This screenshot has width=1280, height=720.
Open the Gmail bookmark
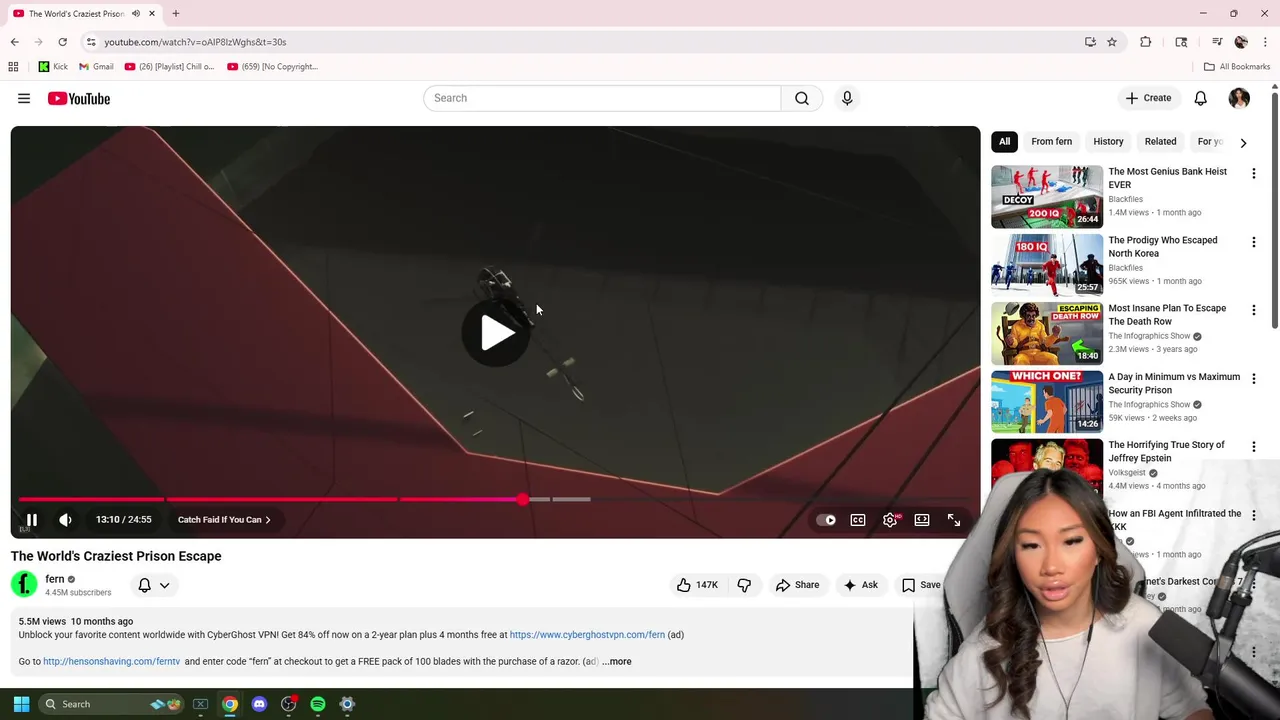click(x=96, y=67)
